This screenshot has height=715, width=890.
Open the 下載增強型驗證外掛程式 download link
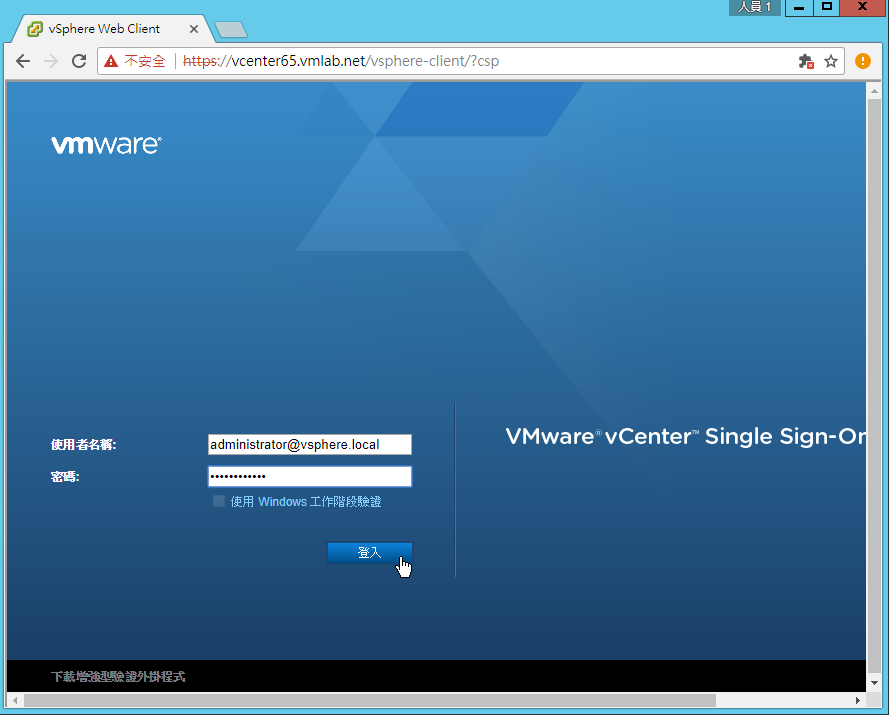(118, 676)
